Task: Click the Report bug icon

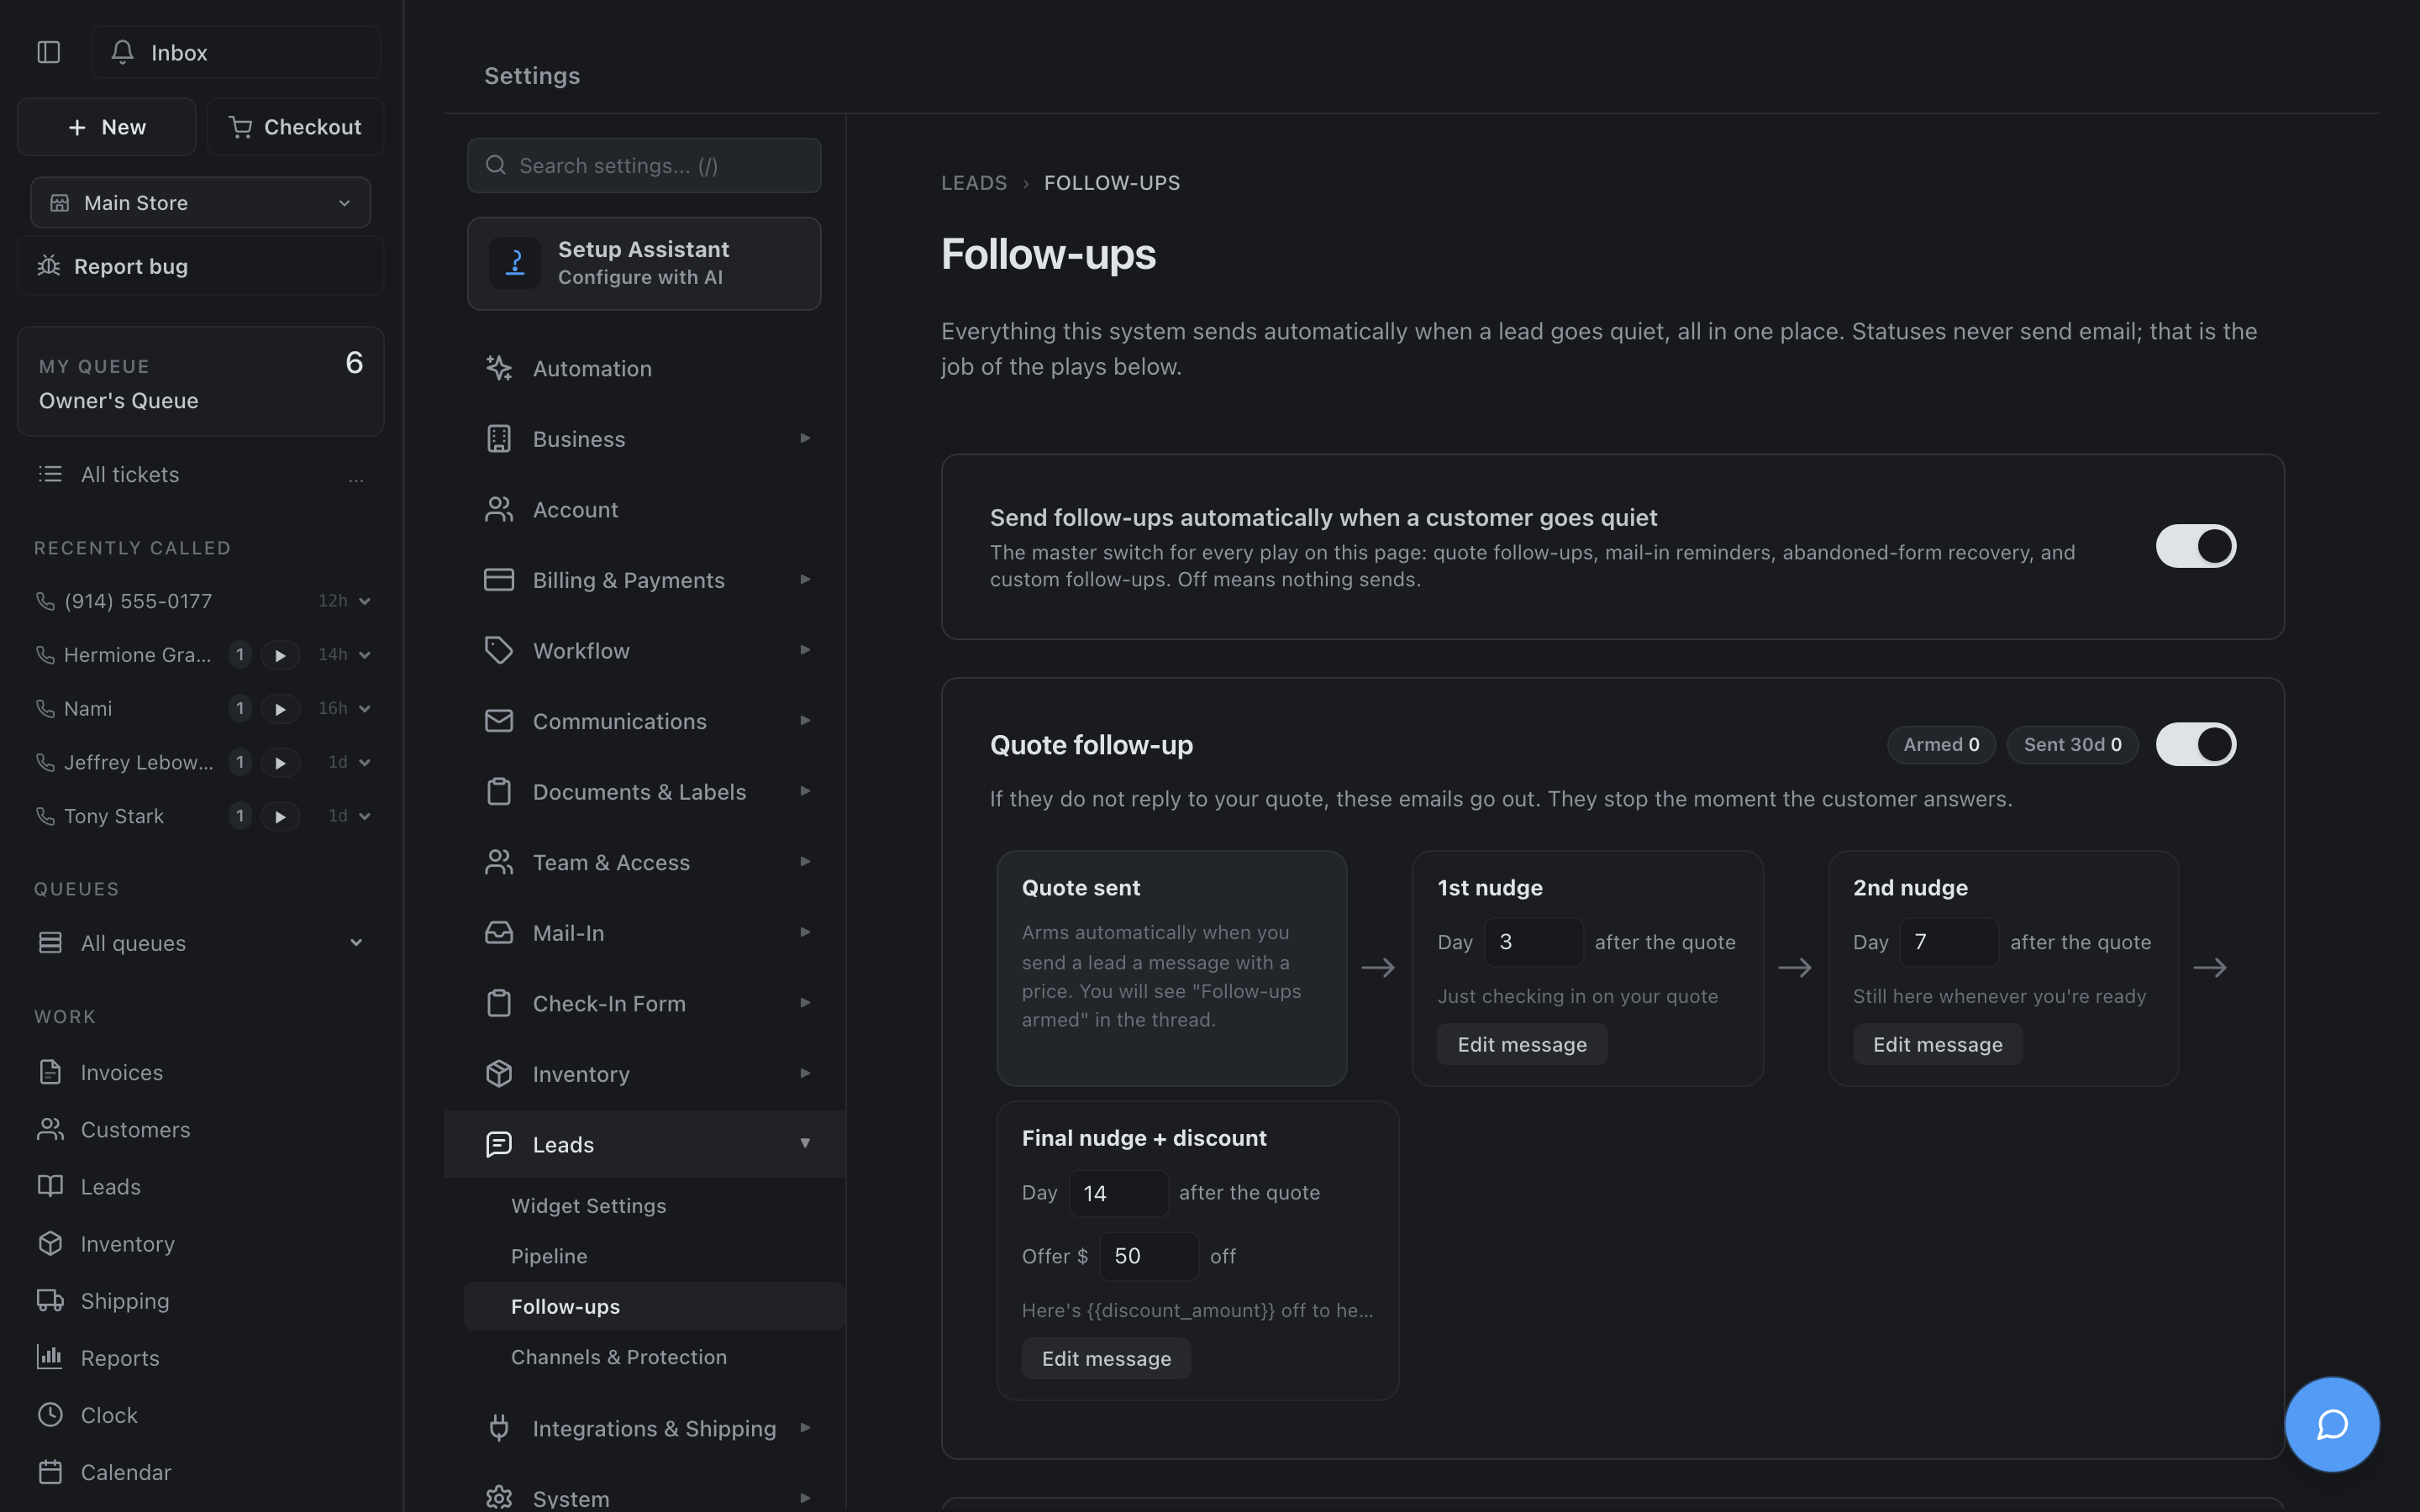Action: pos(49,266)
